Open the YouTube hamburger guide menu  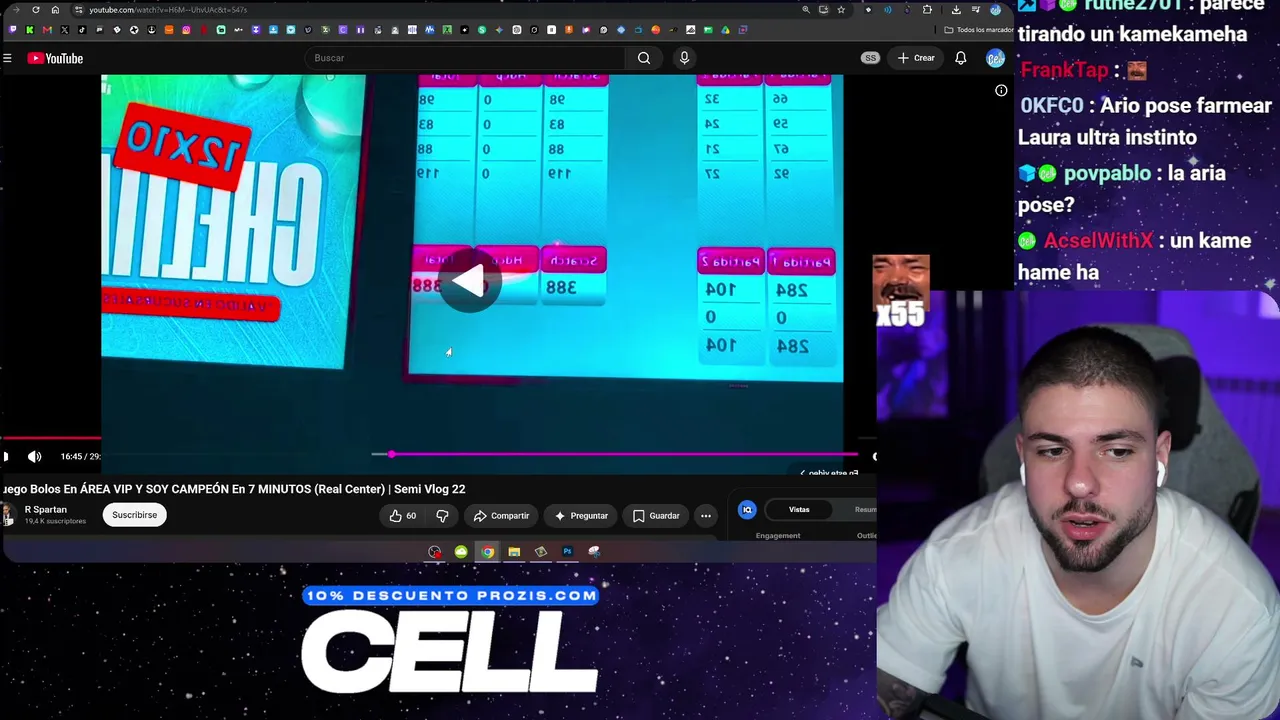[x=7, y=58]
